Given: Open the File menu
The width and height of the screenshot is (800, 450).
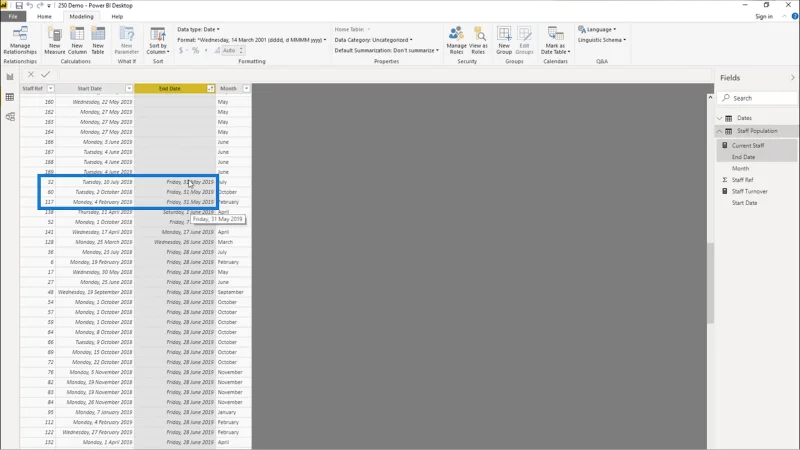Looking at the screenshot, I should [x=13, y=16].
